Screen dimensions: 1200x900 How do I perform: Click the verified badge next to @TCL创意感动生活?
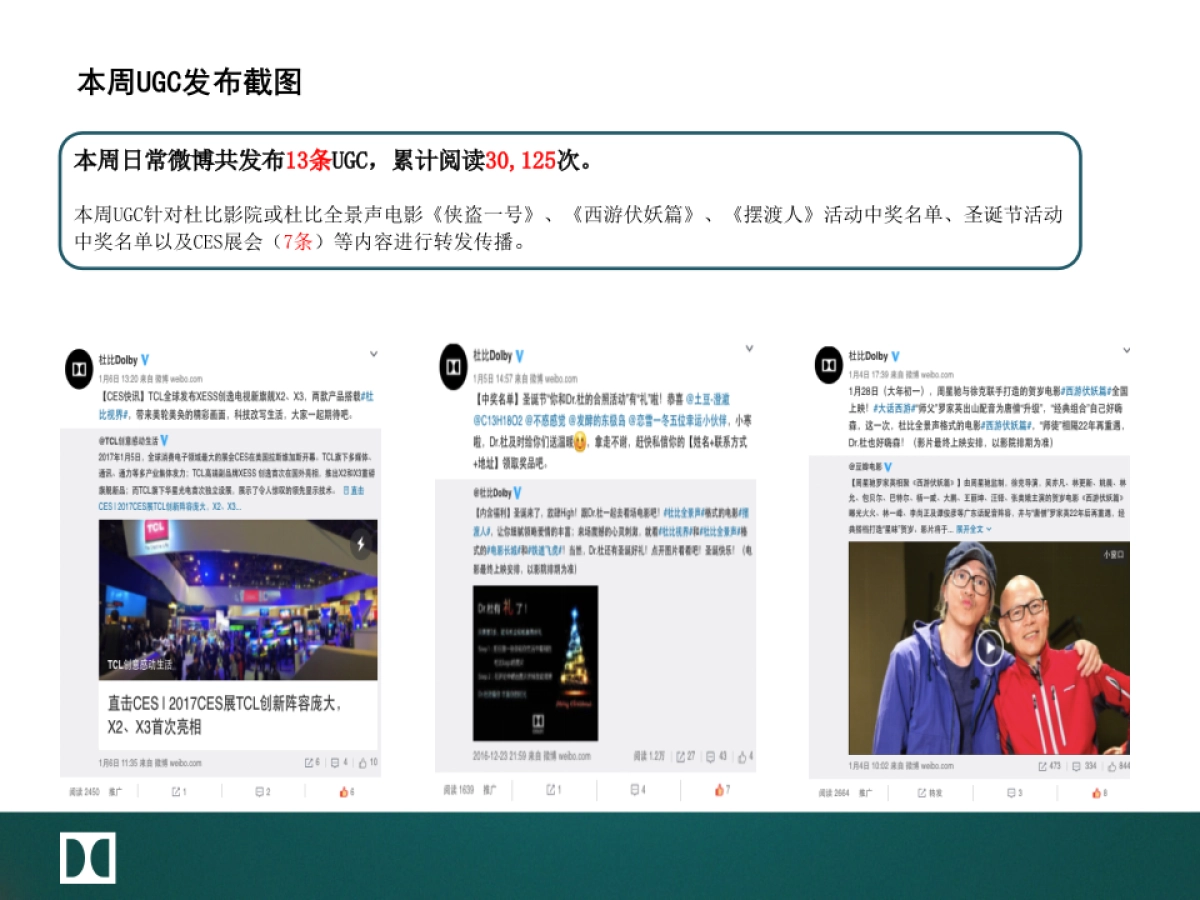click(x=164, y=442)
